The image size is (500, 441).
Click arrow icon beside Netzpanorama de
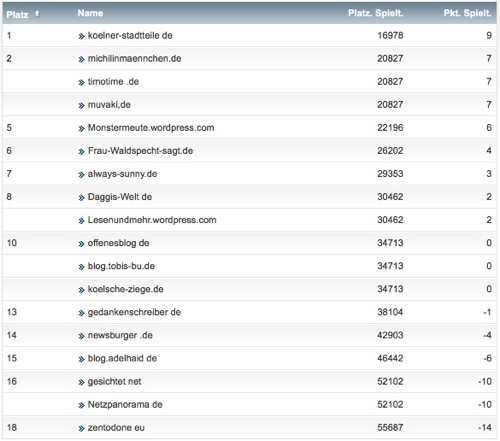(x=81, y=406)
